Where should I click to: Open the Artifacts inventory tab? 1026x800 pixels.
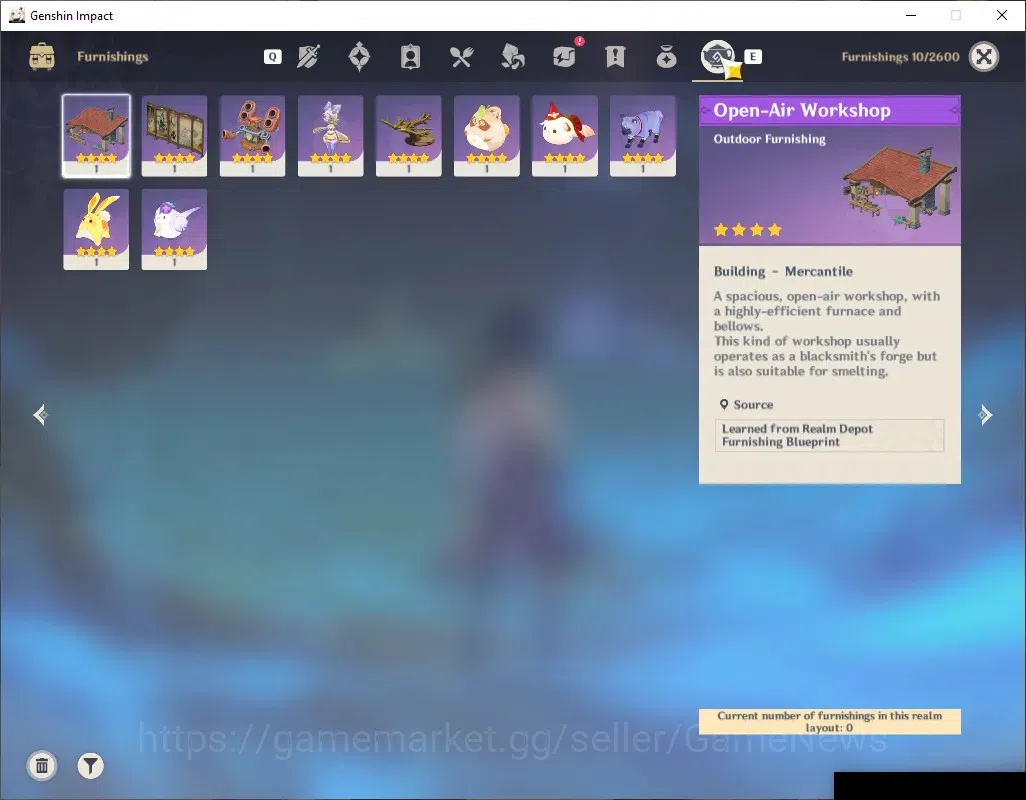point(359,57)
